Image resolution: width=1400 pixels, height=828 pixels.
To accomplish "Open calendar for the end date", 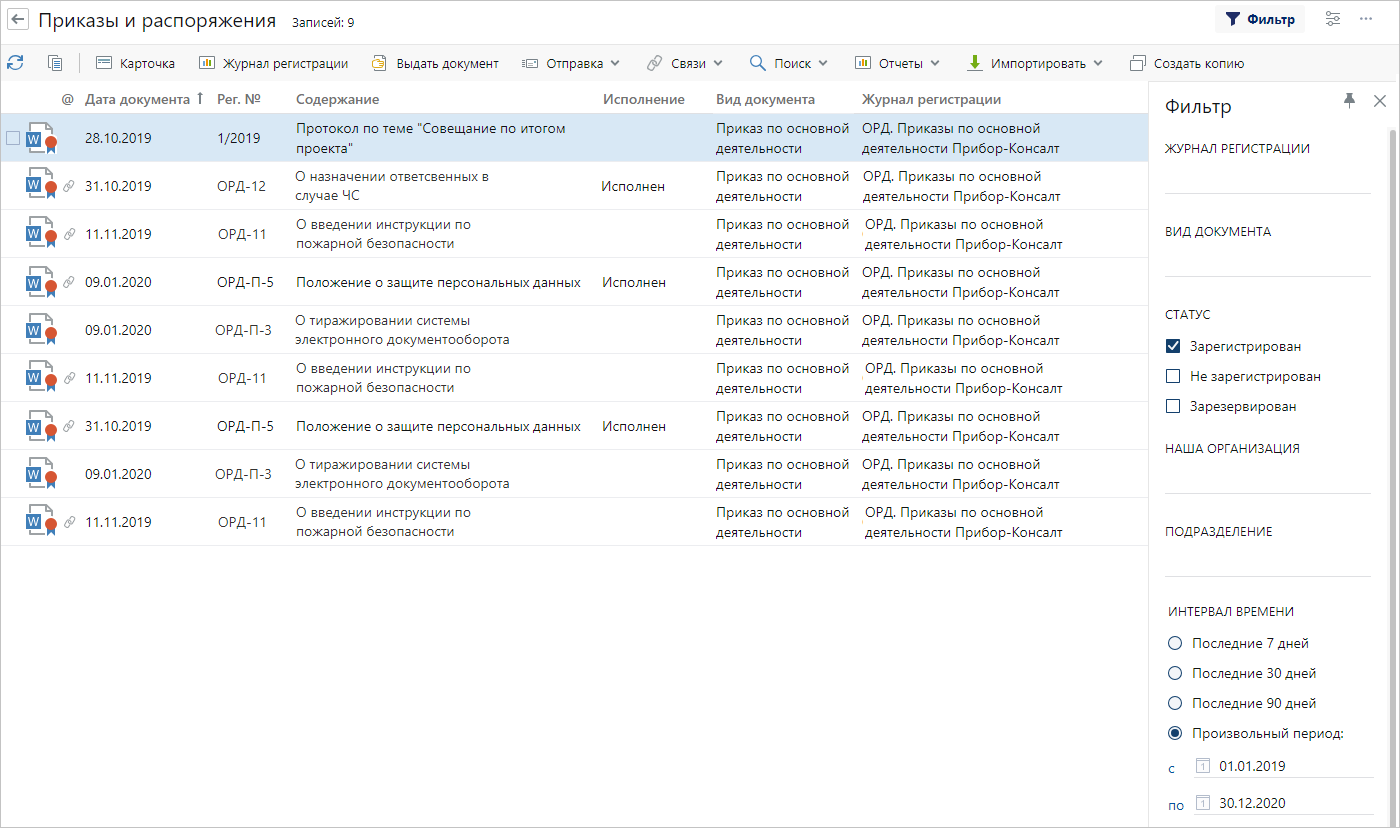I will (1203, 803).
